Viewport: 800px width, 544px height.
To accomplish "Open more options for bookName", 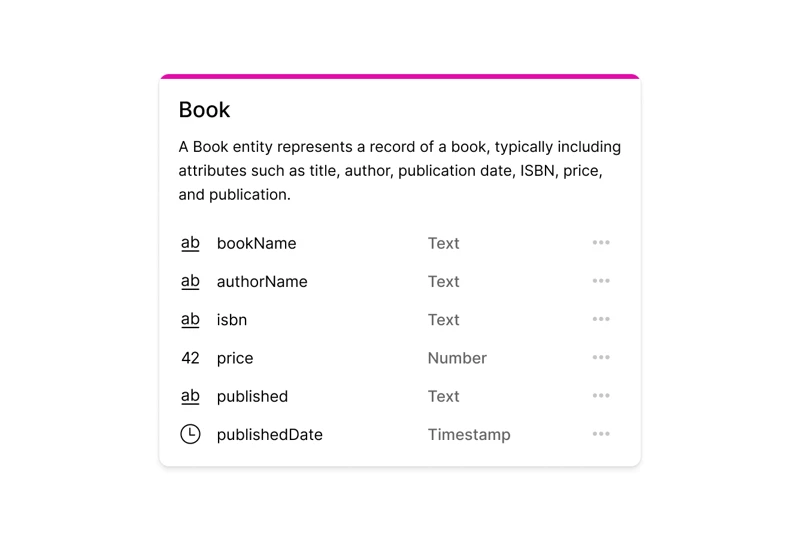I will (x=601, y=243).
